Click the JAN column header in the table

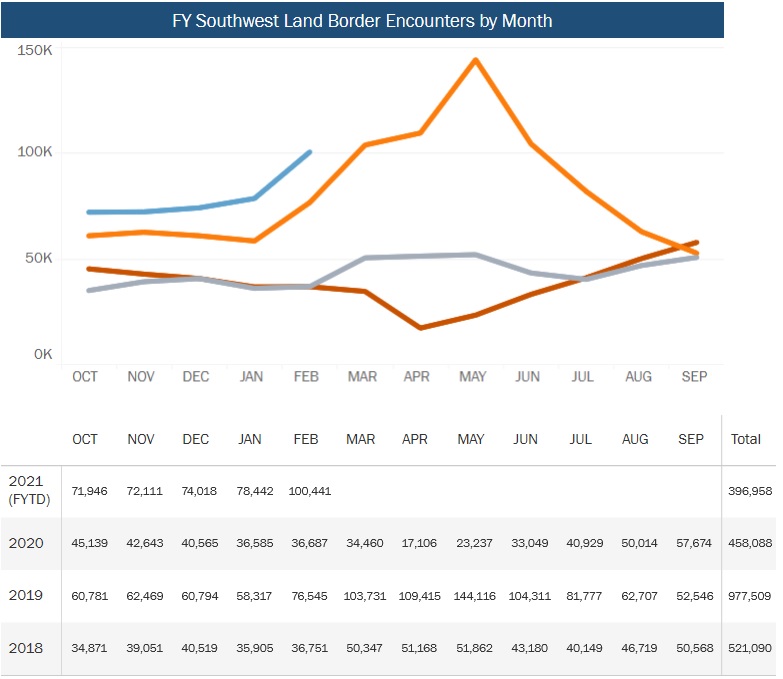coord(251,439)
